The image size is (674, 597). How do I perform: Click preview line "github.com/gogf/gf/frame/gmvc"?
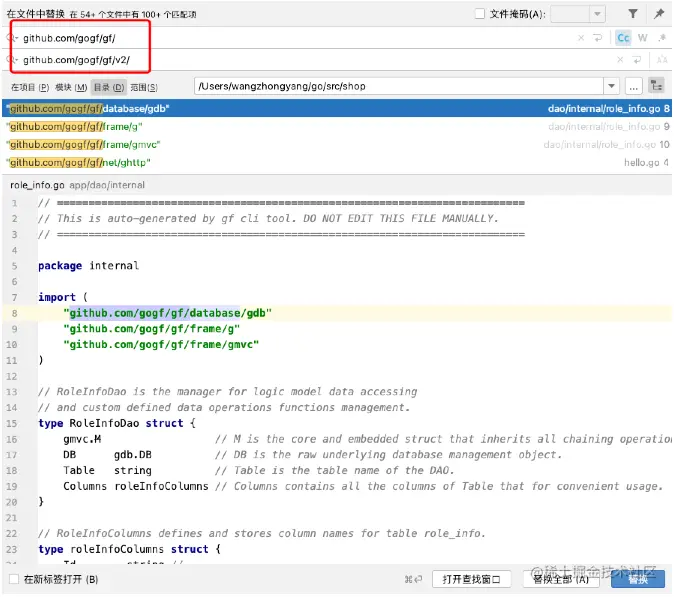(x=161, y=345)
